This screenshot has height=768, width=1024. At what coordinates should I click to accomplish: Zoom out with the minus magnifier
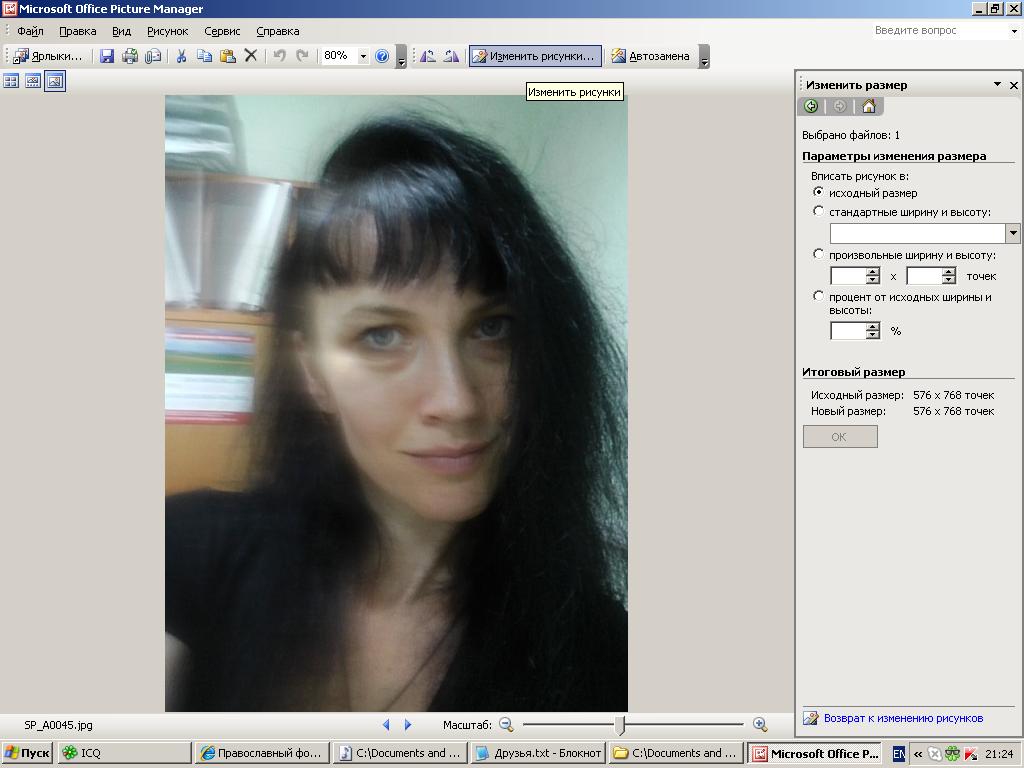tap(506, 724)
